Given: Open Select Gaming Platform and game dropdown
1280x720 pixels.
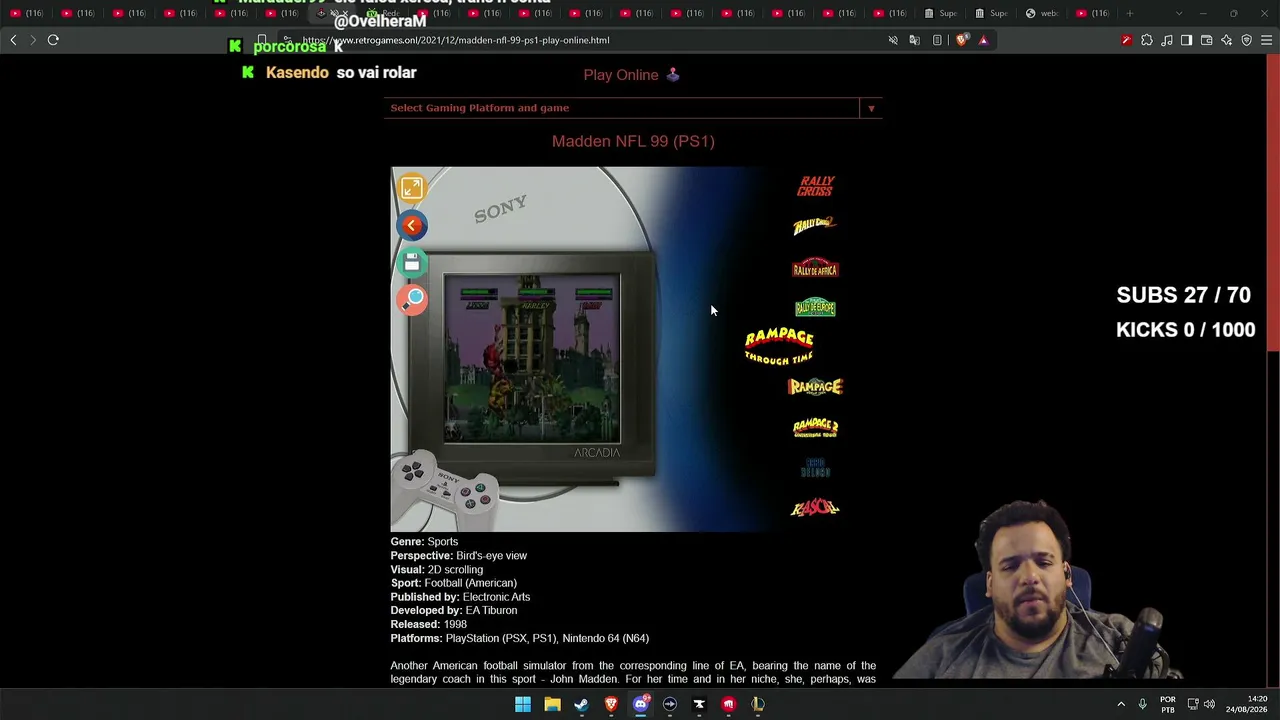Looking at the screenshot, I should point(633,108).
